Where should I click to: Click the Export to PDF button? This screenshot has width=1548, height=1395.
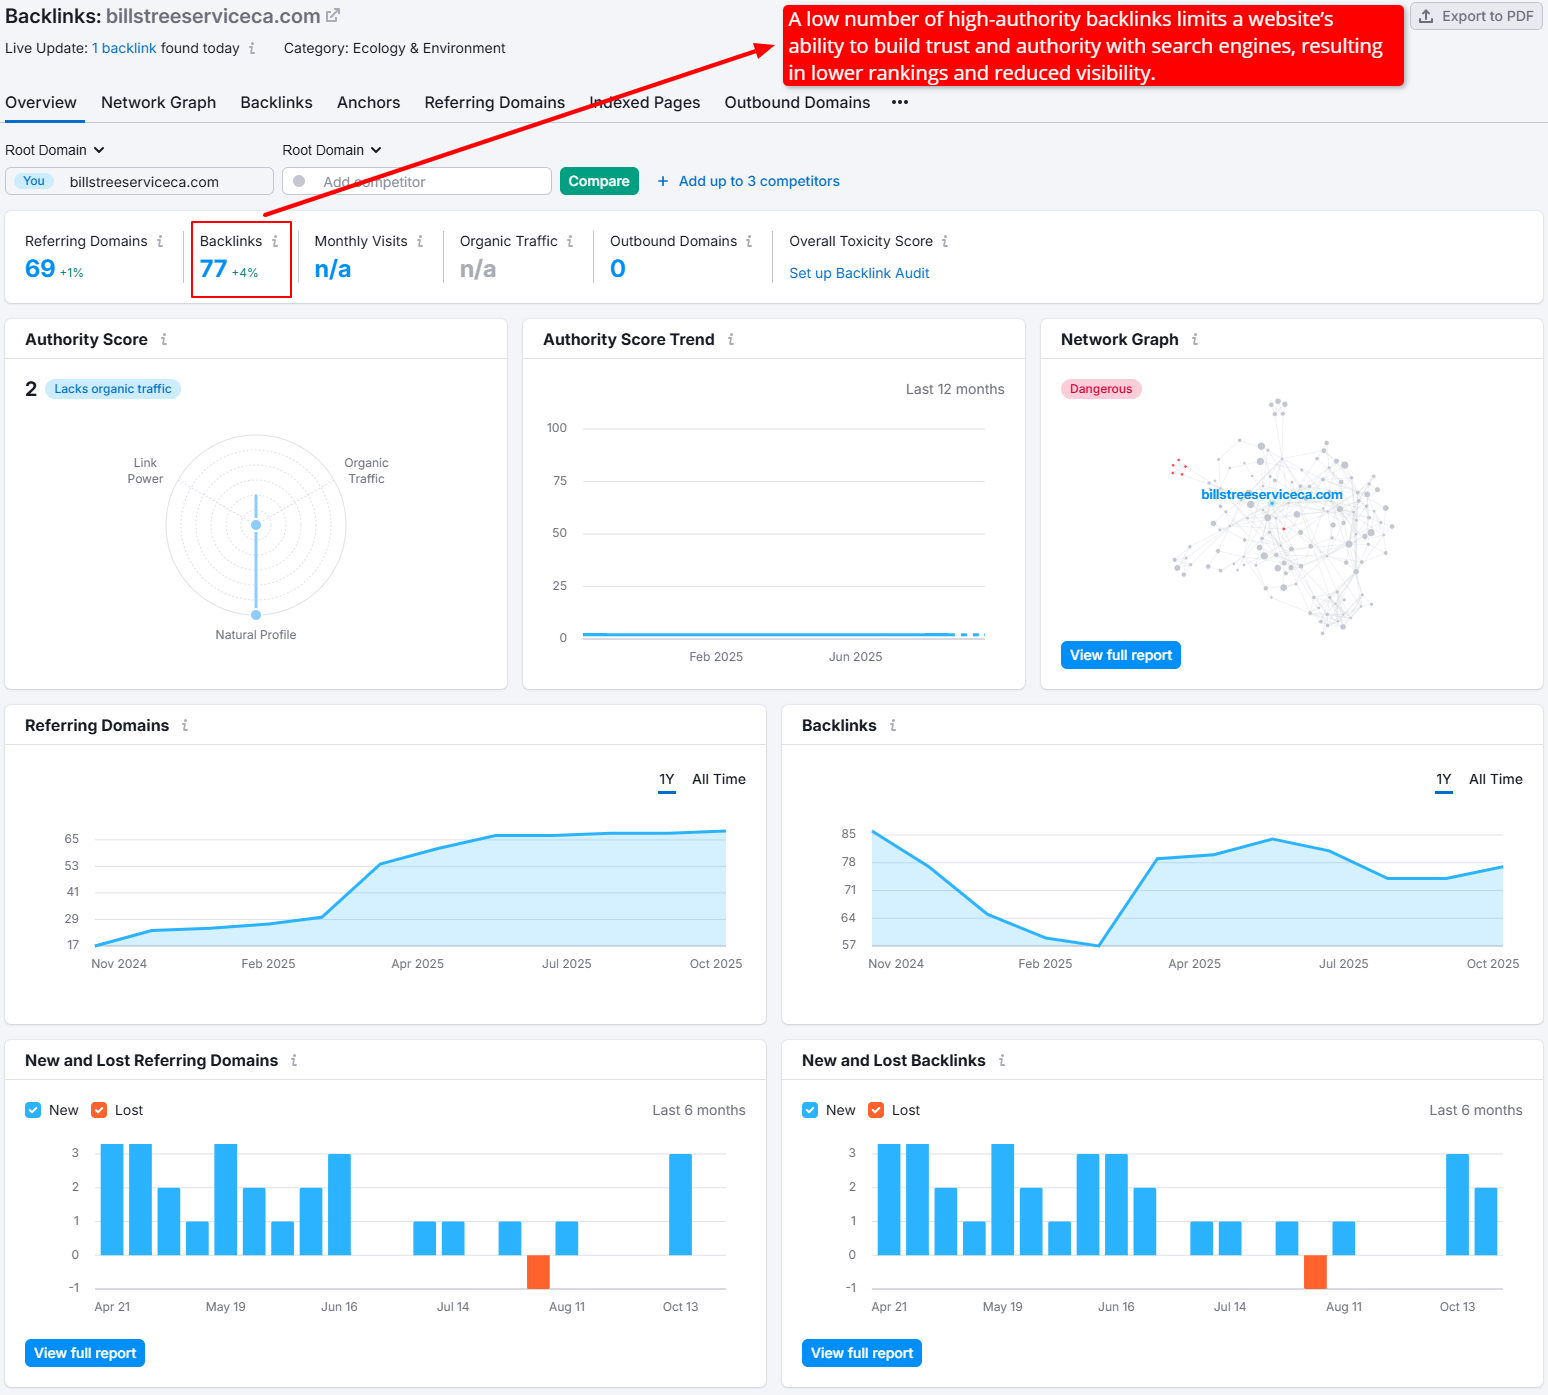pos(1476,16)
